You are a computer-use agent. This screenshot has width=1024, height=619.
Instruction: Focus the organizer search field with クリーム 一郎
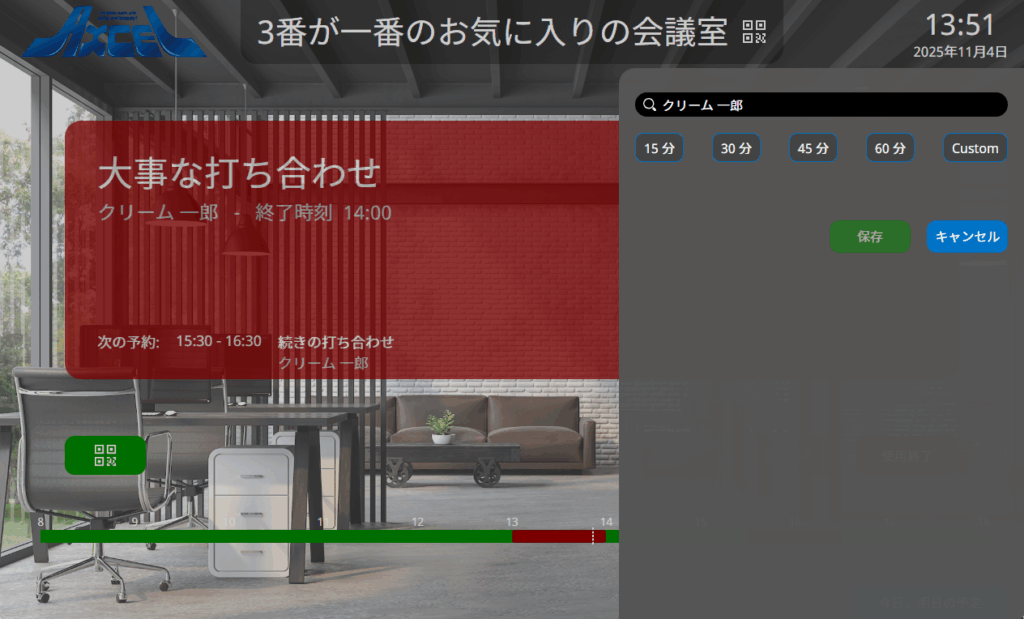[830, 105]
